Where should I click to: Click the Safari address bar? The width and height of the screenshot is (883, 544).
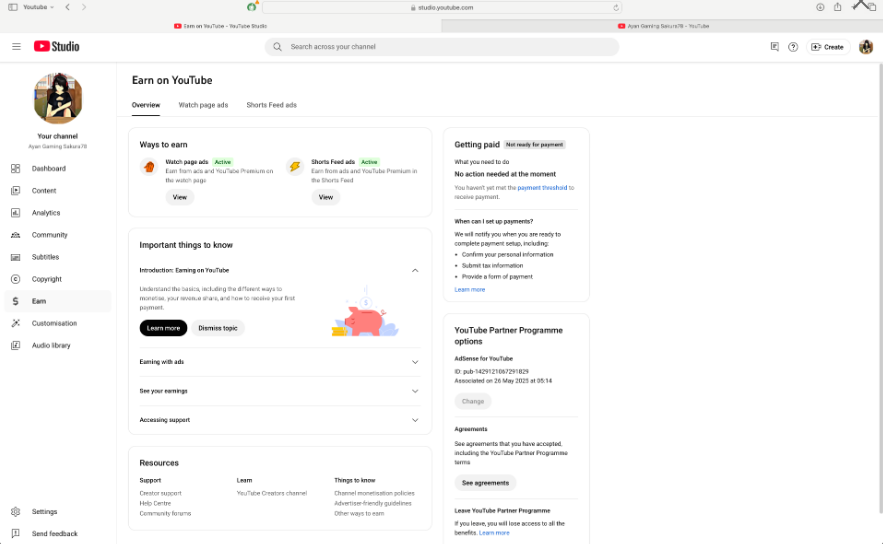[x=442, y=7]
